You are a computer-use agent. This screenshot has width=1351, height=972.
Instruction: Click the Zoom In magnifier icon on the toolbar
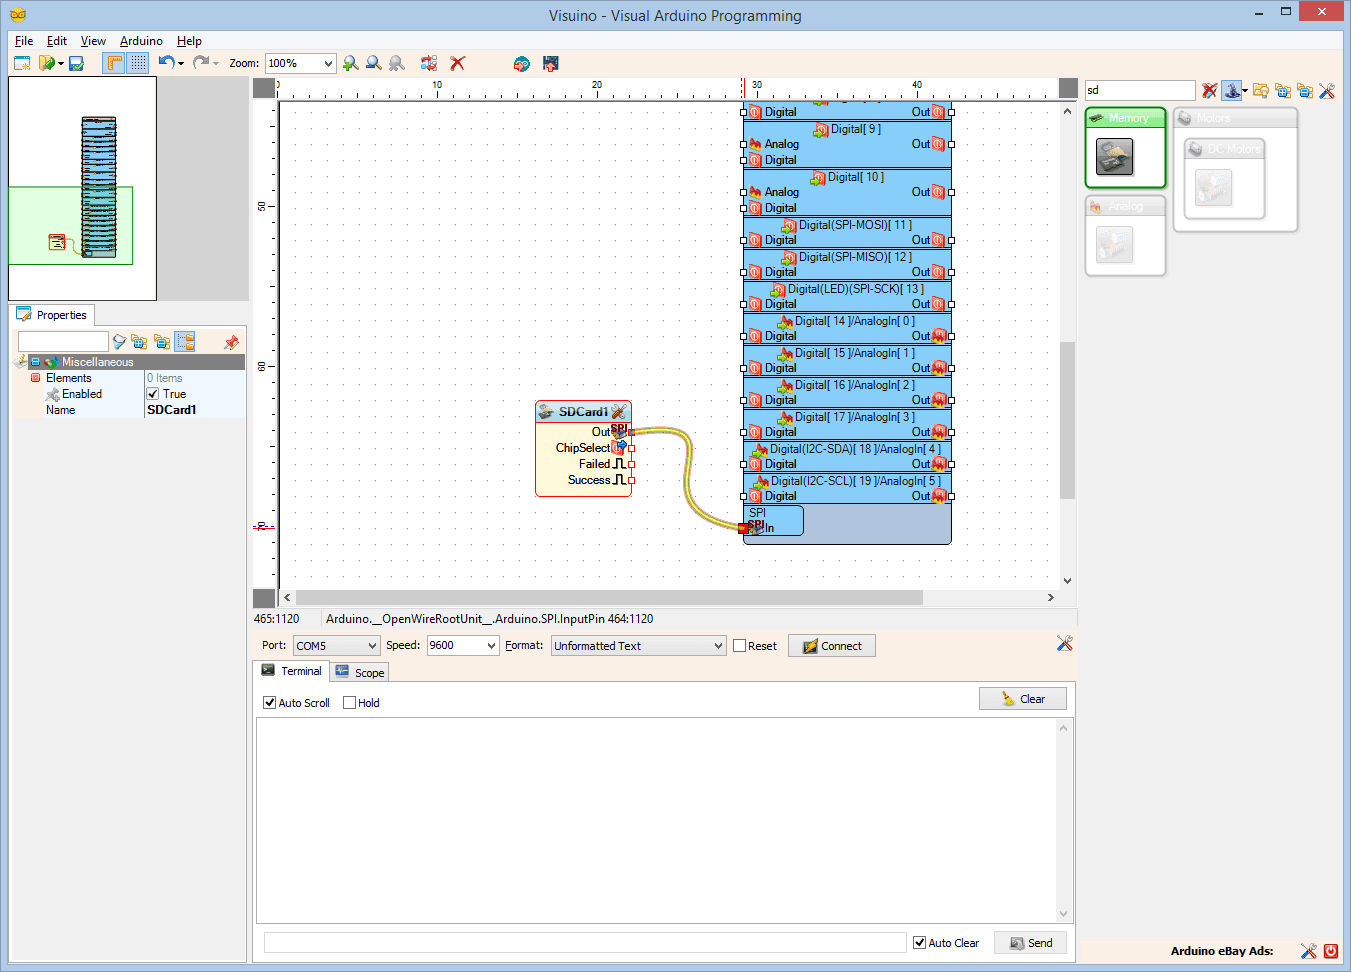[x=350, y=63]
